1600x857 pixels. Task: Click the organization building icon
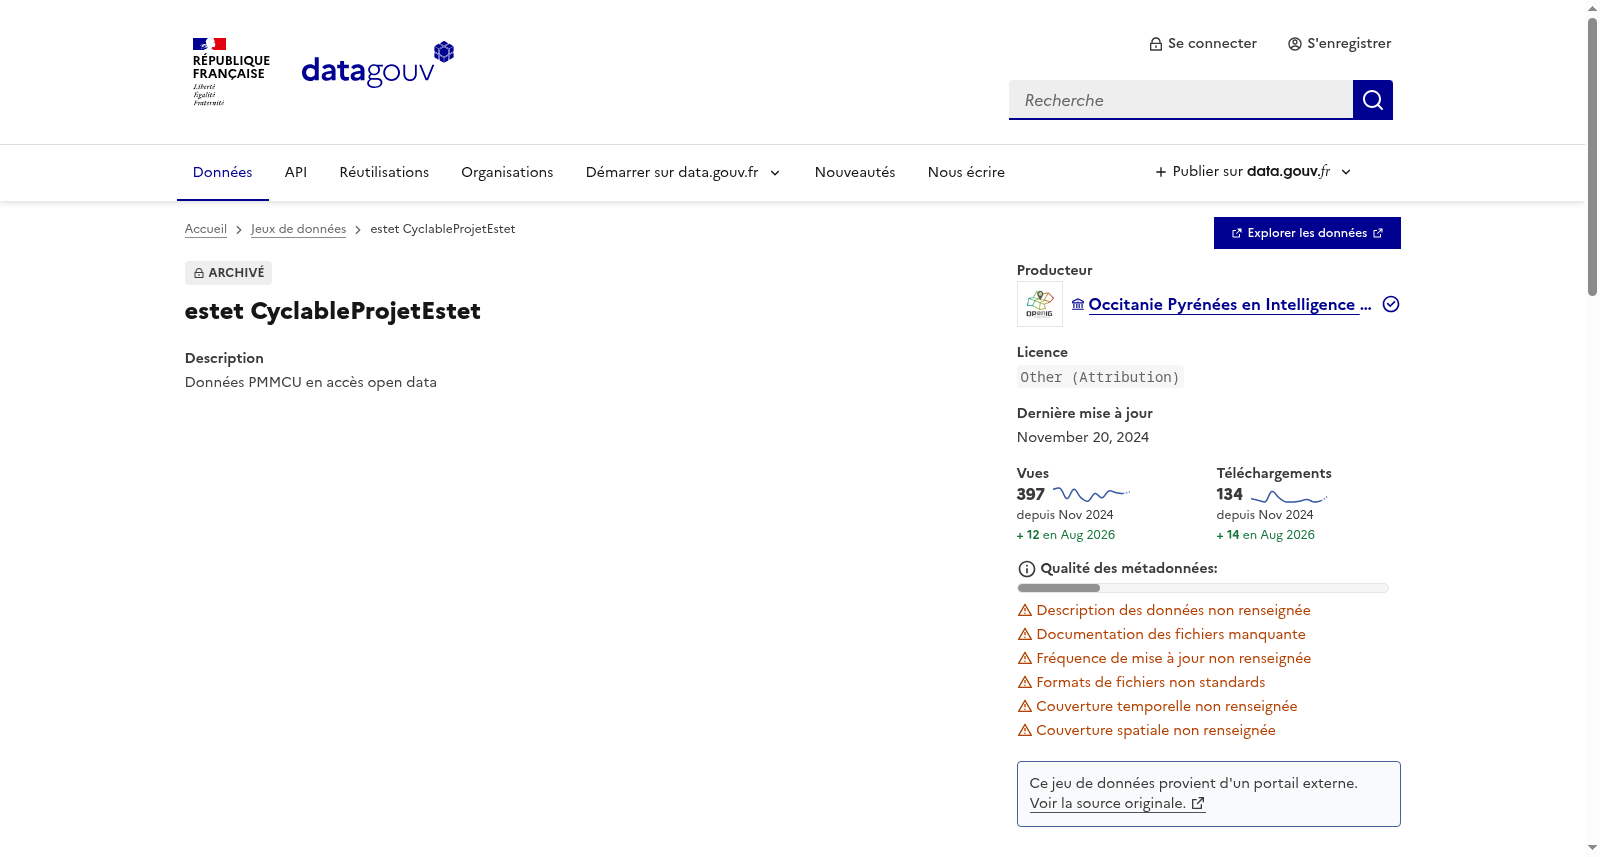(x=1078, y=304)
